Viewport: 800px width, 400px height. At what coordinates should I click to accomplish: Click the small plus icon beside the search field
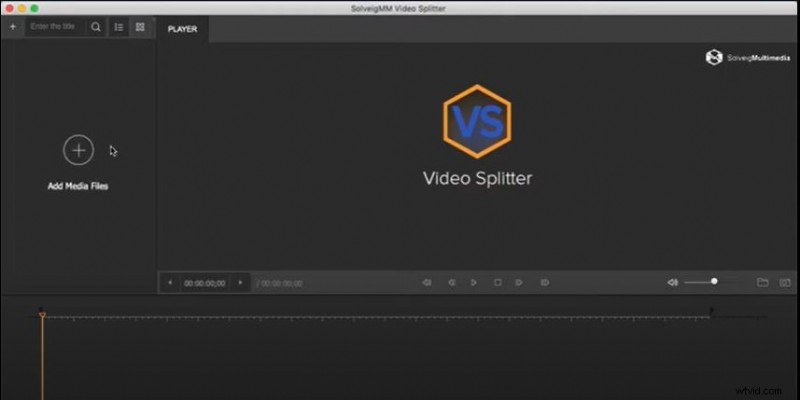(x=13, y=27)
